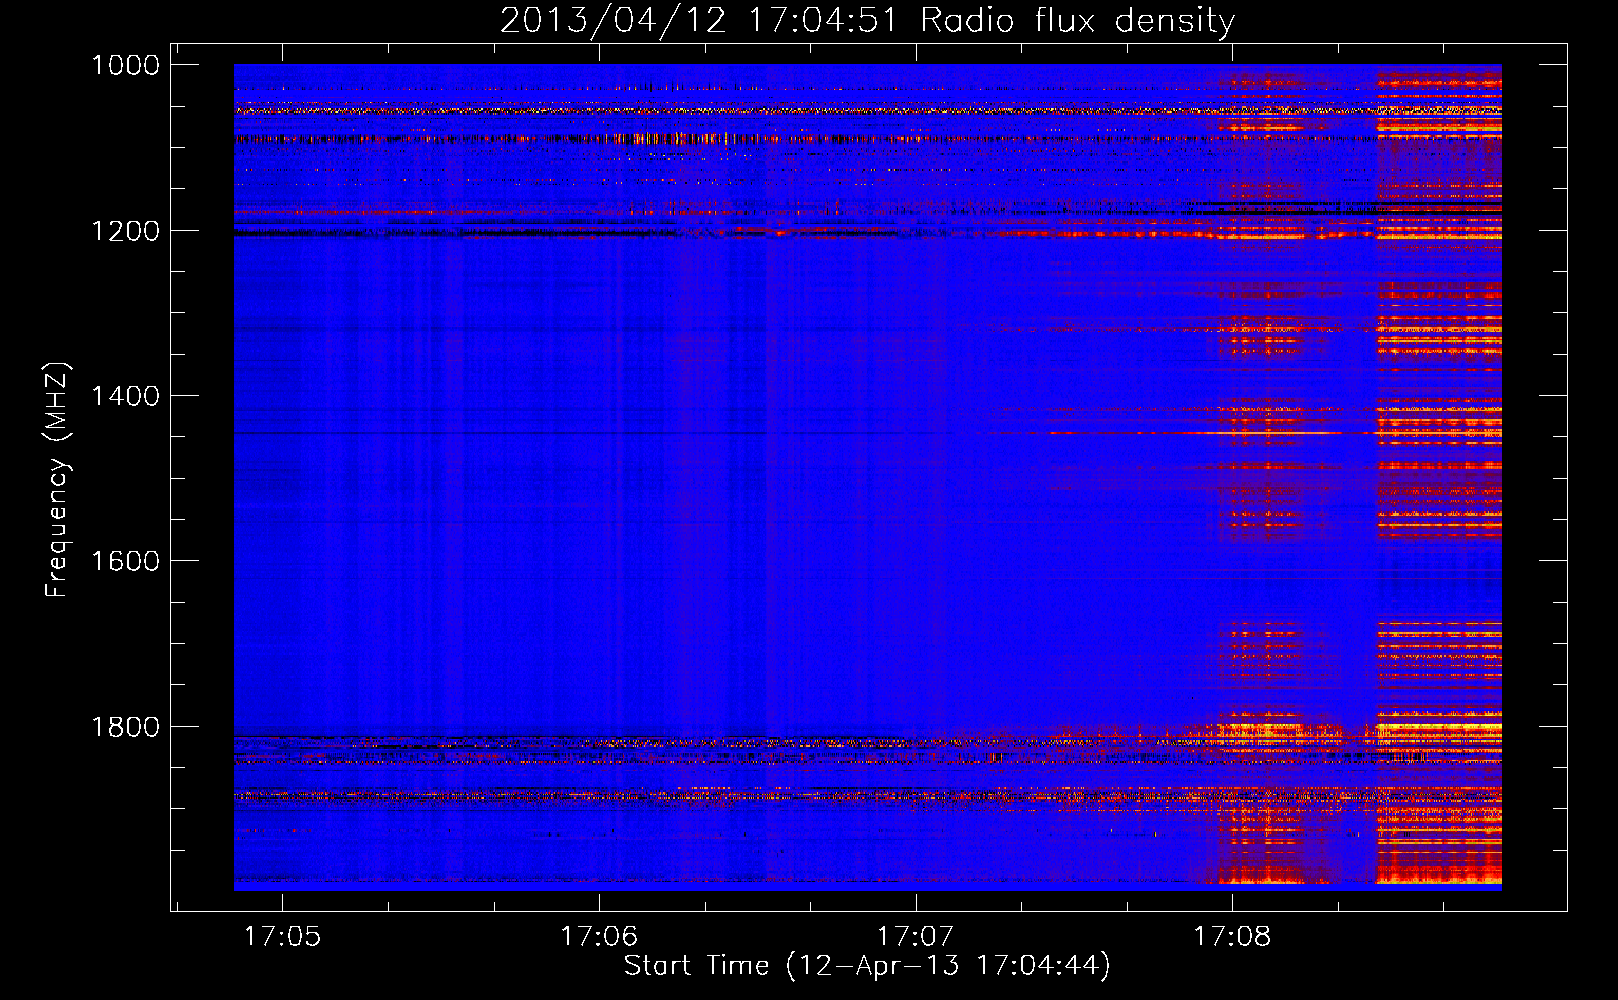Click the 17:05 time tick label
This screenshot has height=1000, width=1618.
(282, 936)
